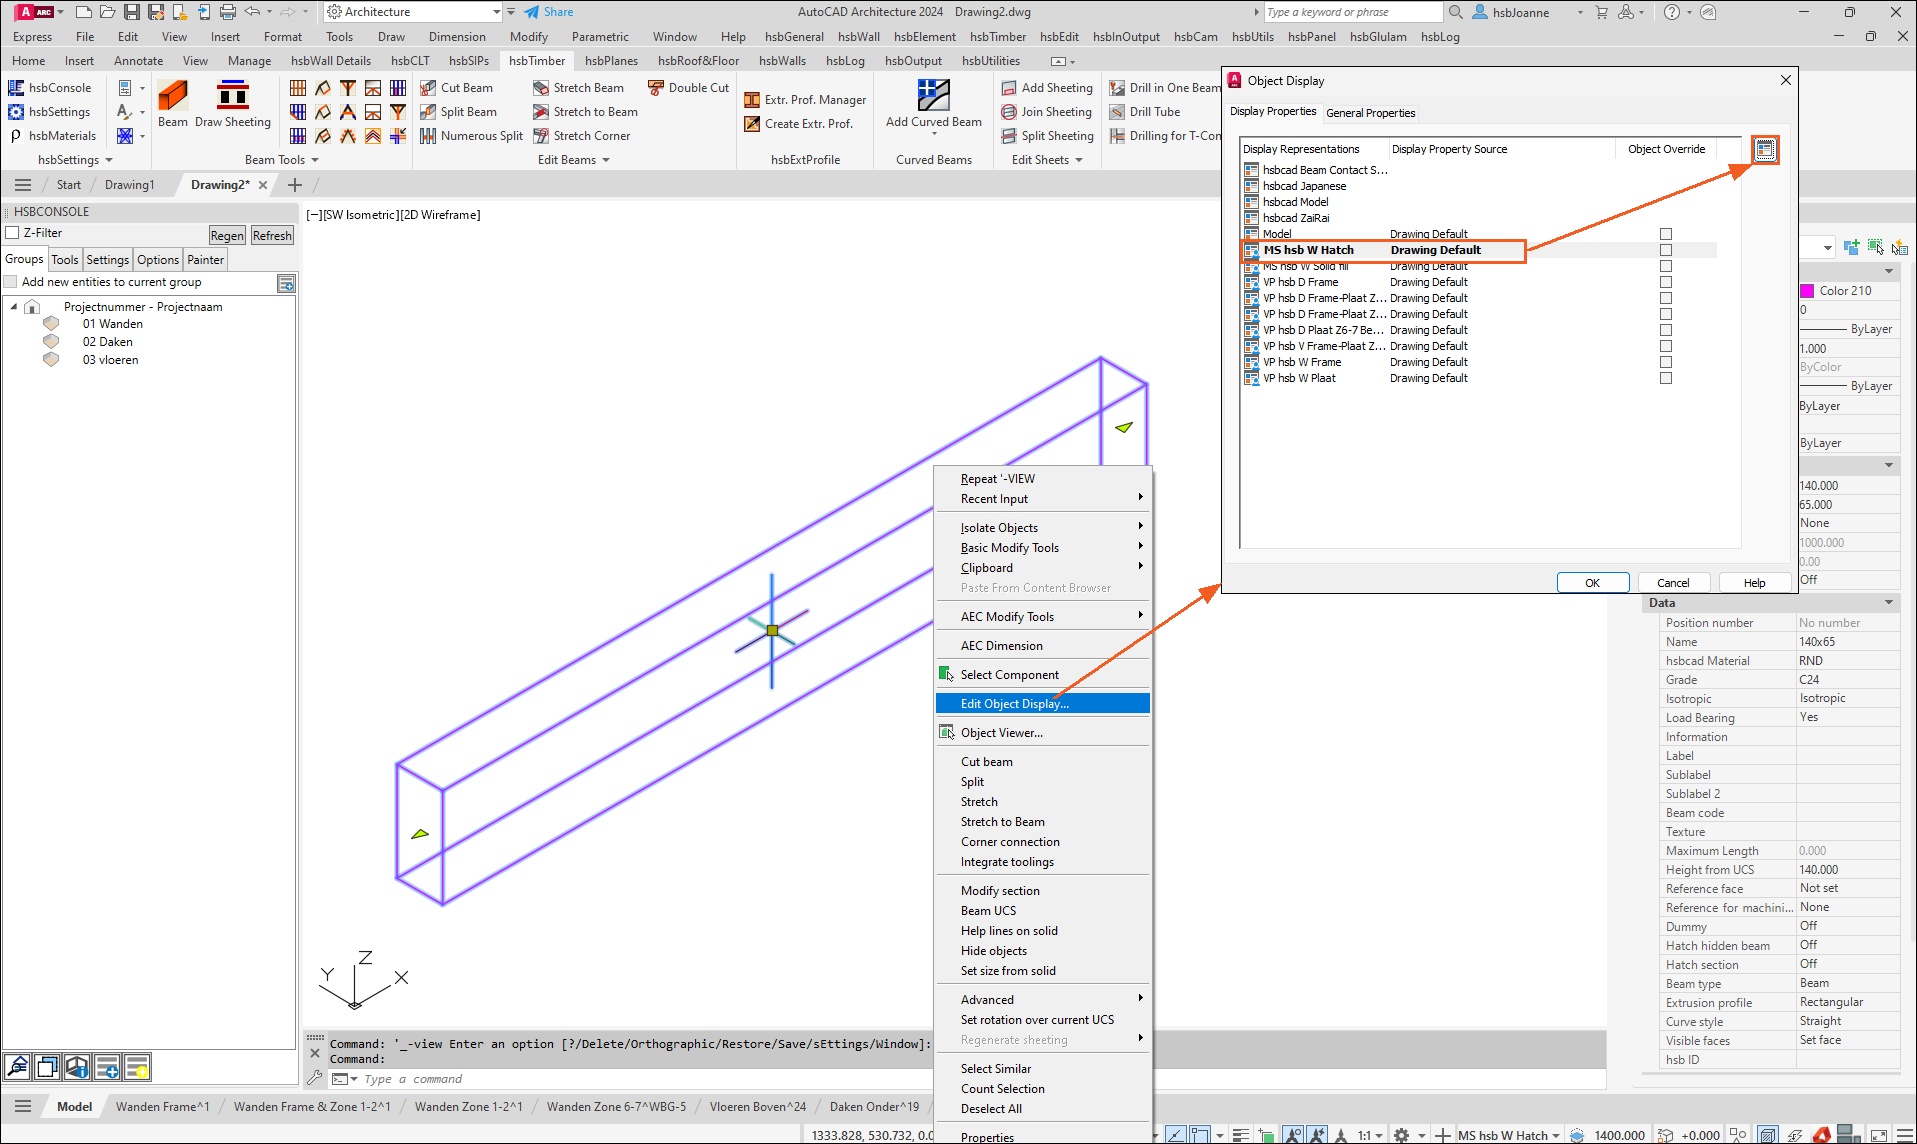
Task: Activate the Drill Tube tool
Action: click(1145, 112)
